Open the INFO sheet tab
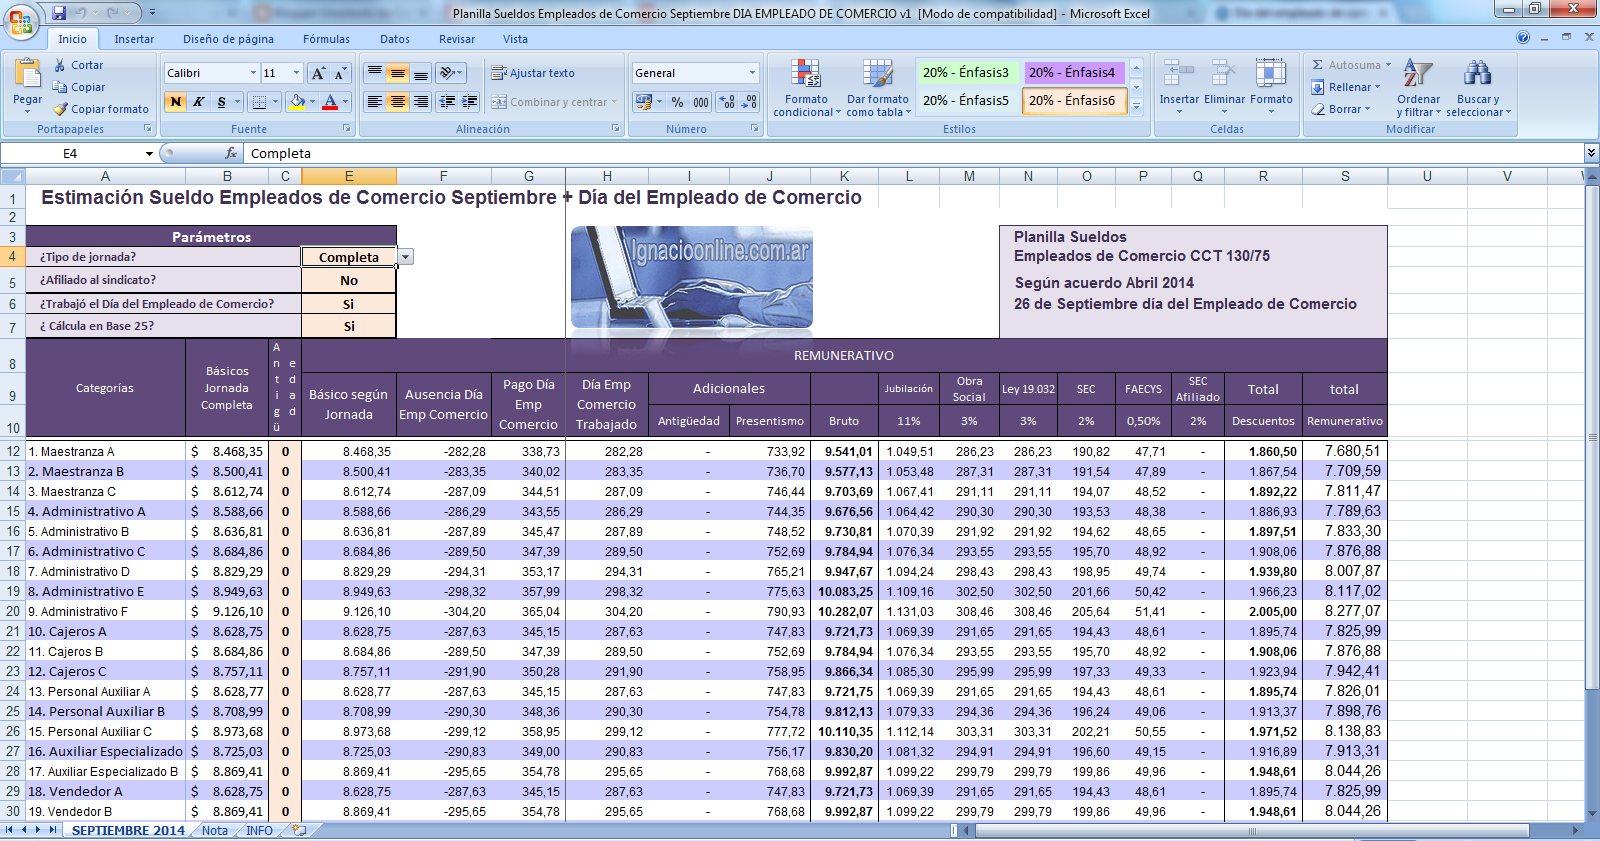 point(259,831)
